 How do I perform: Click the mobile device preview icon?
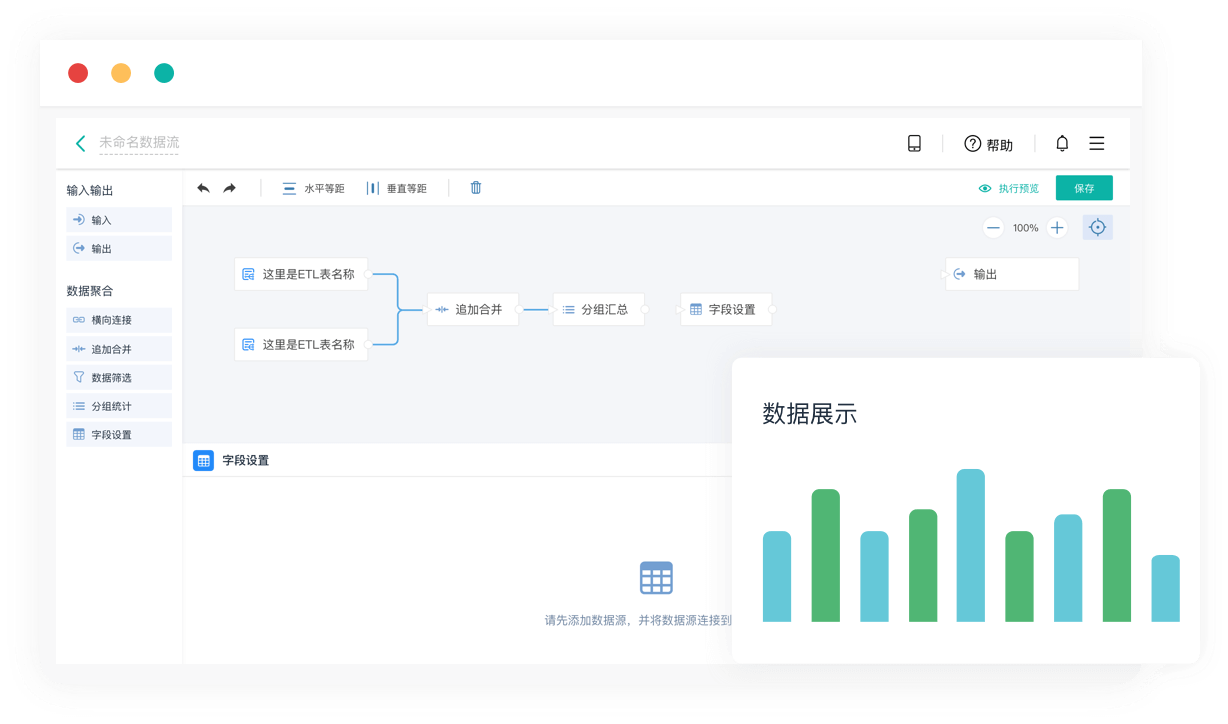[x=914, y=143]
